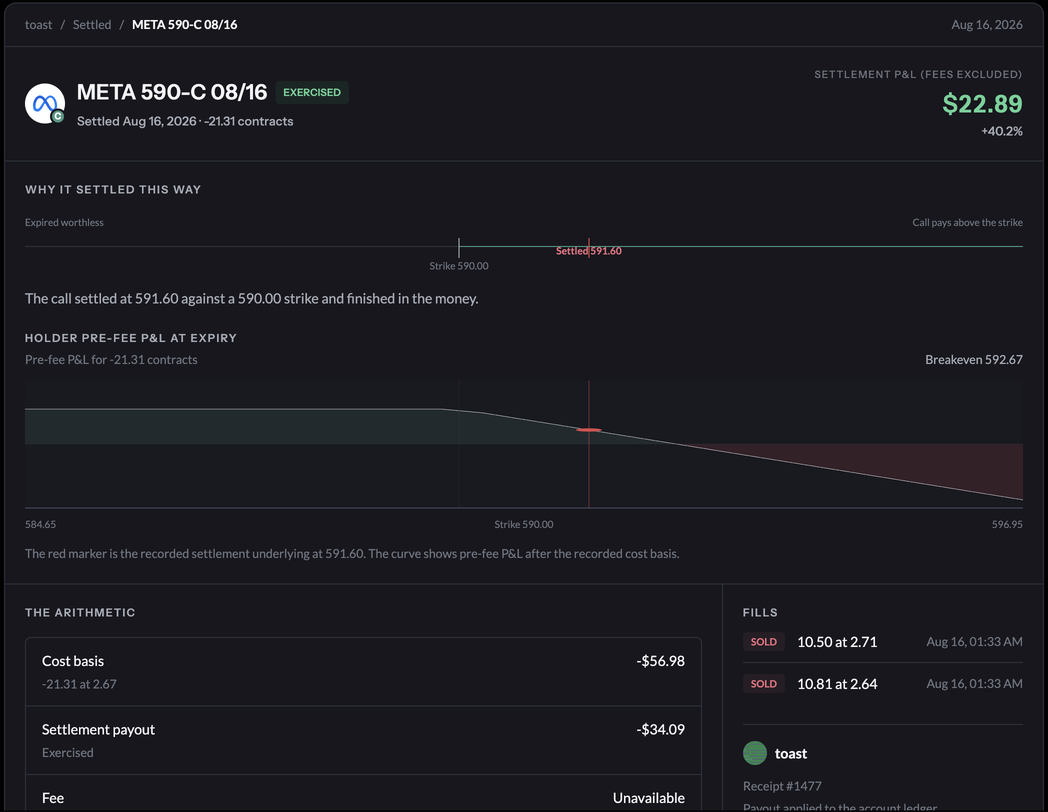Click first fill timestamp Aug 16, 01:33 AM
The image size is (1048, 812).
point(974,642)
